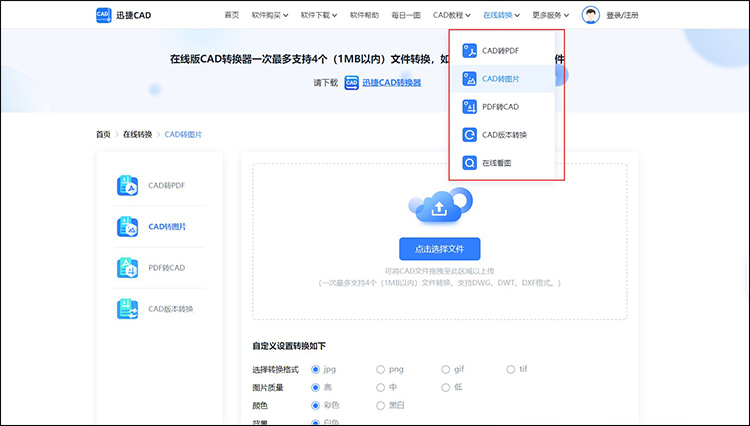Click the 自定义设置转换如下 heading
Image resolution: width=750 pixels, height=426 pixels.
(289, 346)
